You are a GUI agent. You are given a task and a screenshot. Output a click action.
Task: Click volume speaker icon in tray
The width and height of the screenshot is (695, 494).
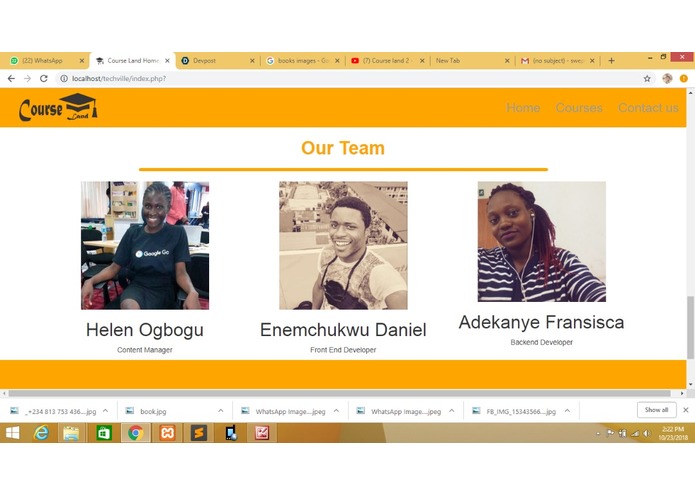646,433
